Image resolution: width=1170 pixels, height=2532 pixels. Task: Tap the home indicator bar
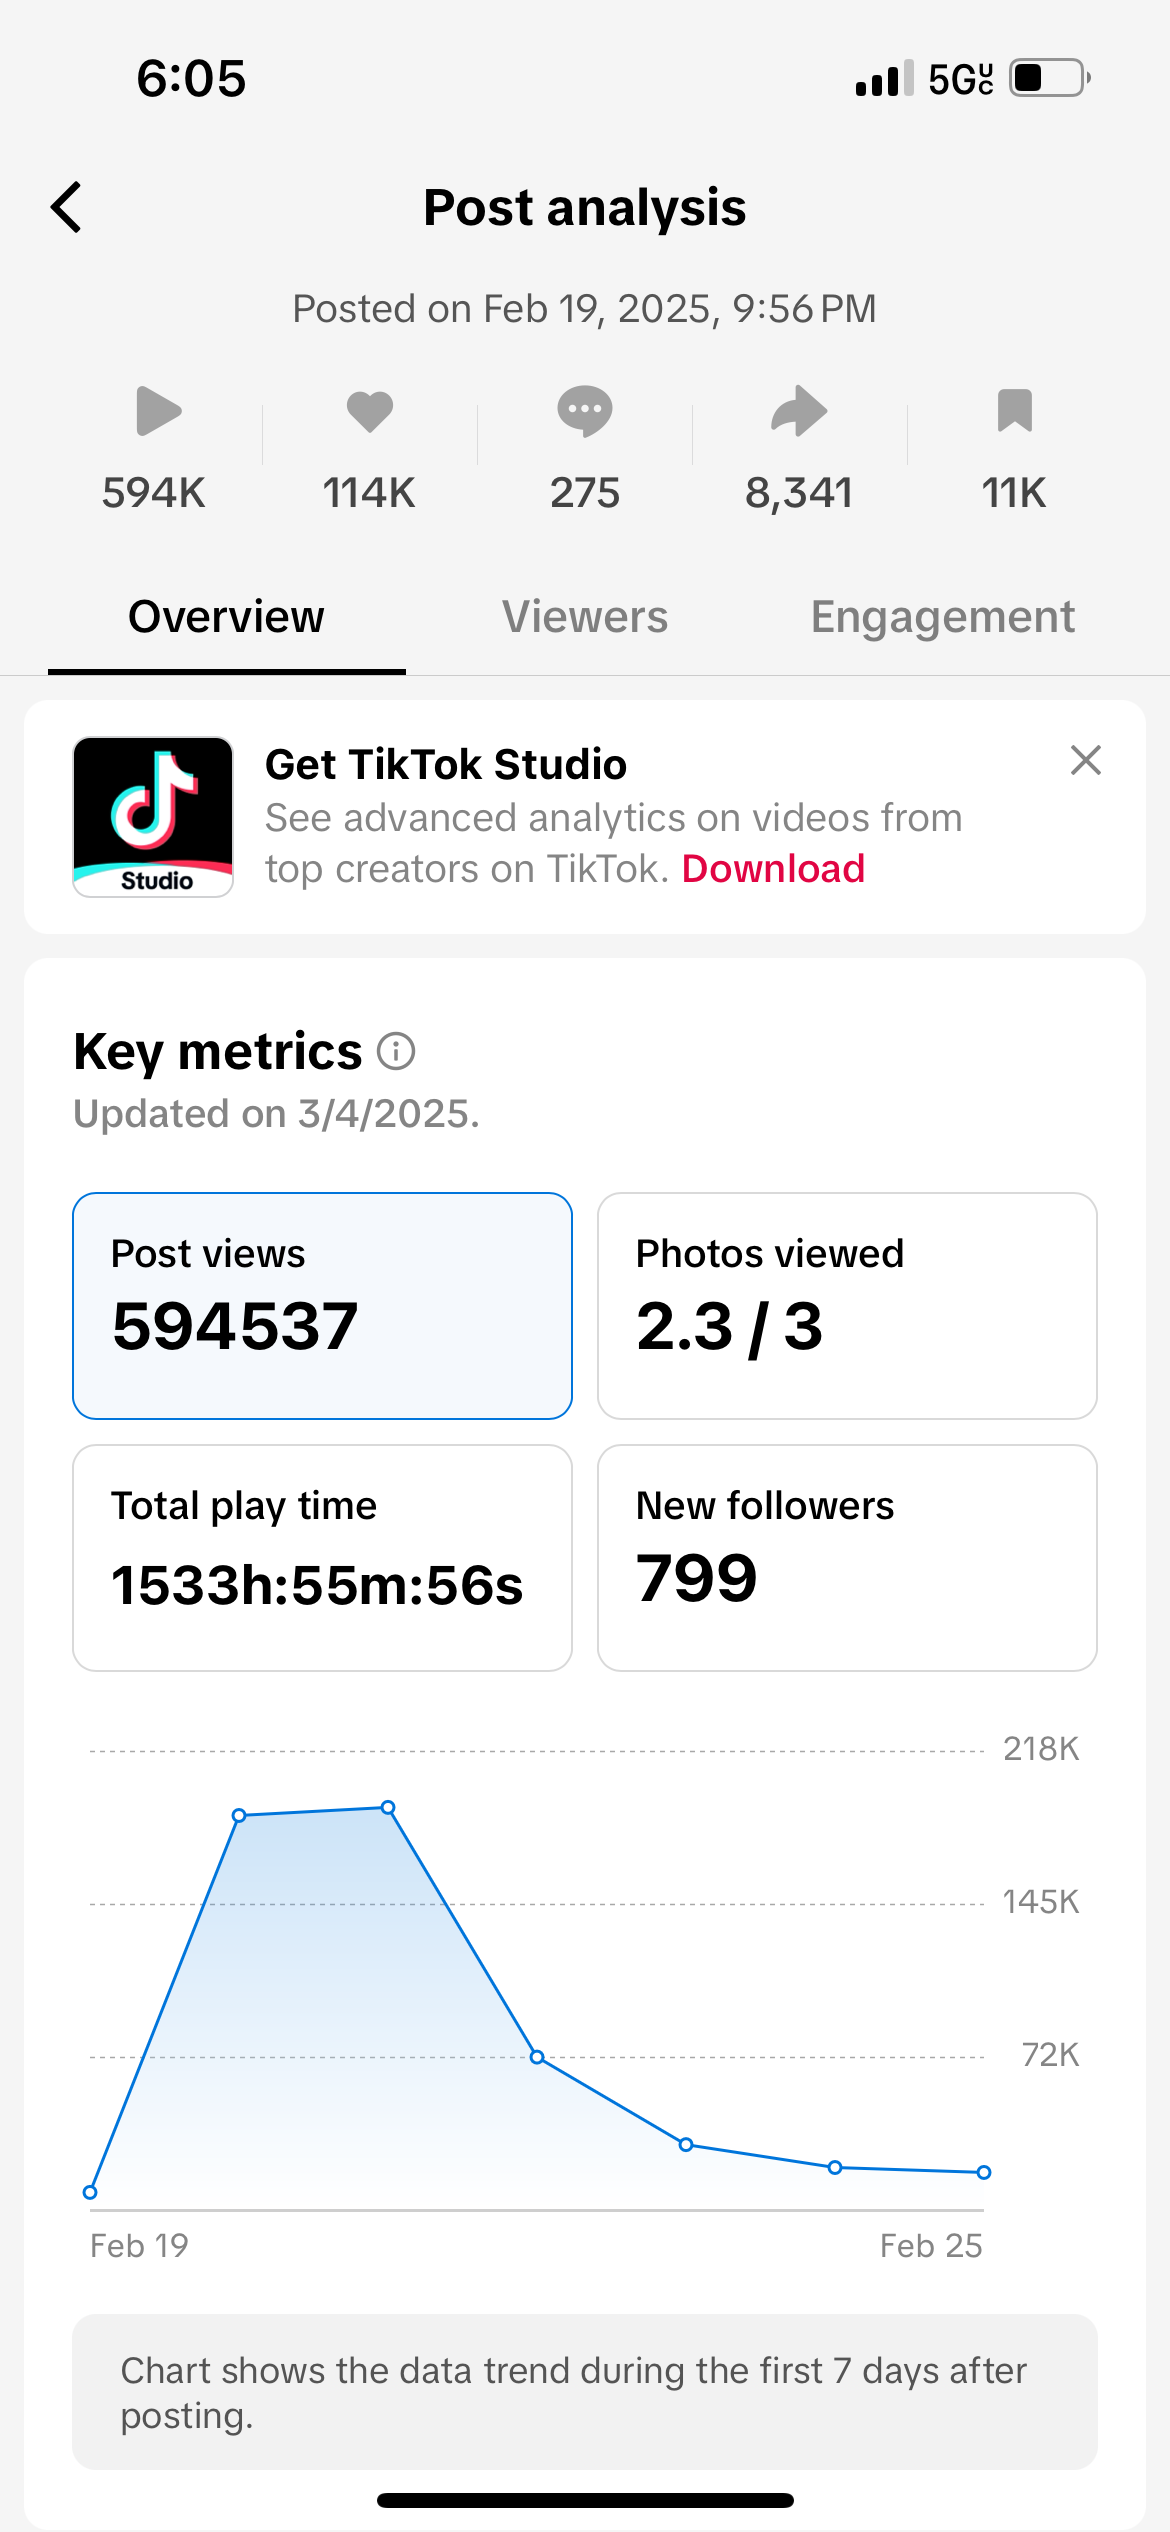click(x=585, y=2500)
